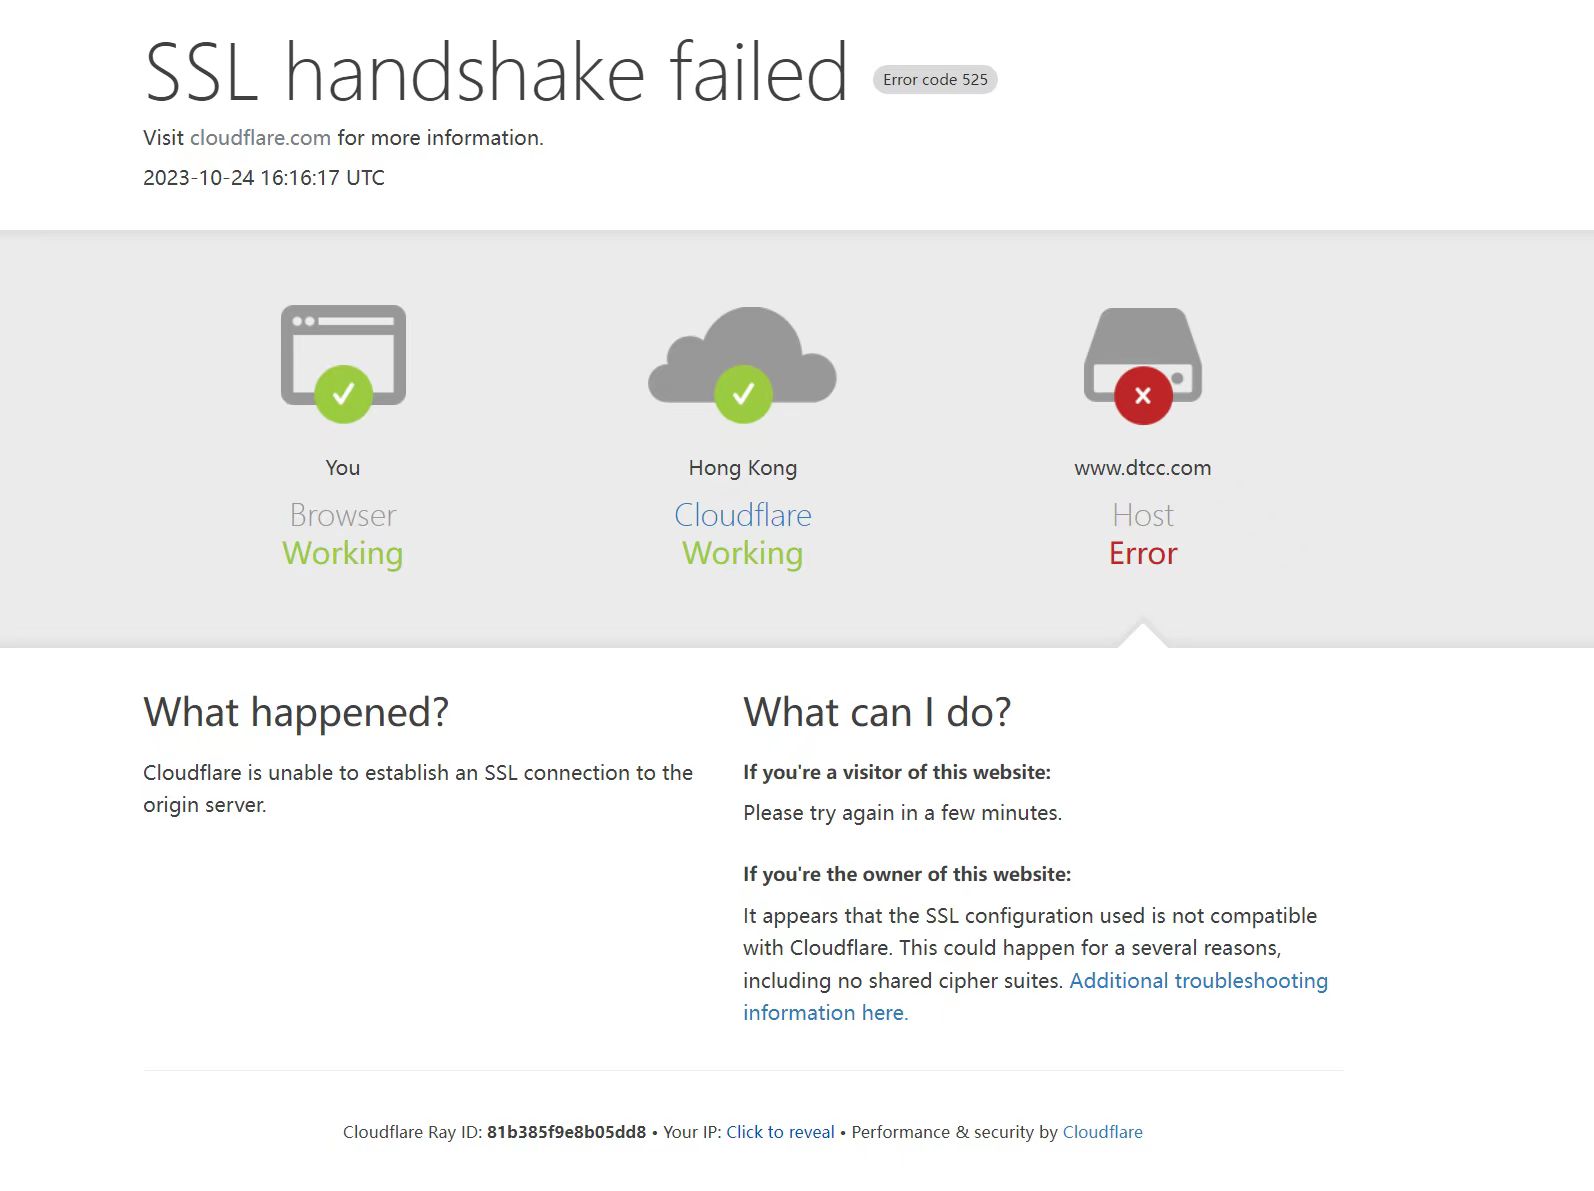Click the Error code 525 badge

(935, 80)
